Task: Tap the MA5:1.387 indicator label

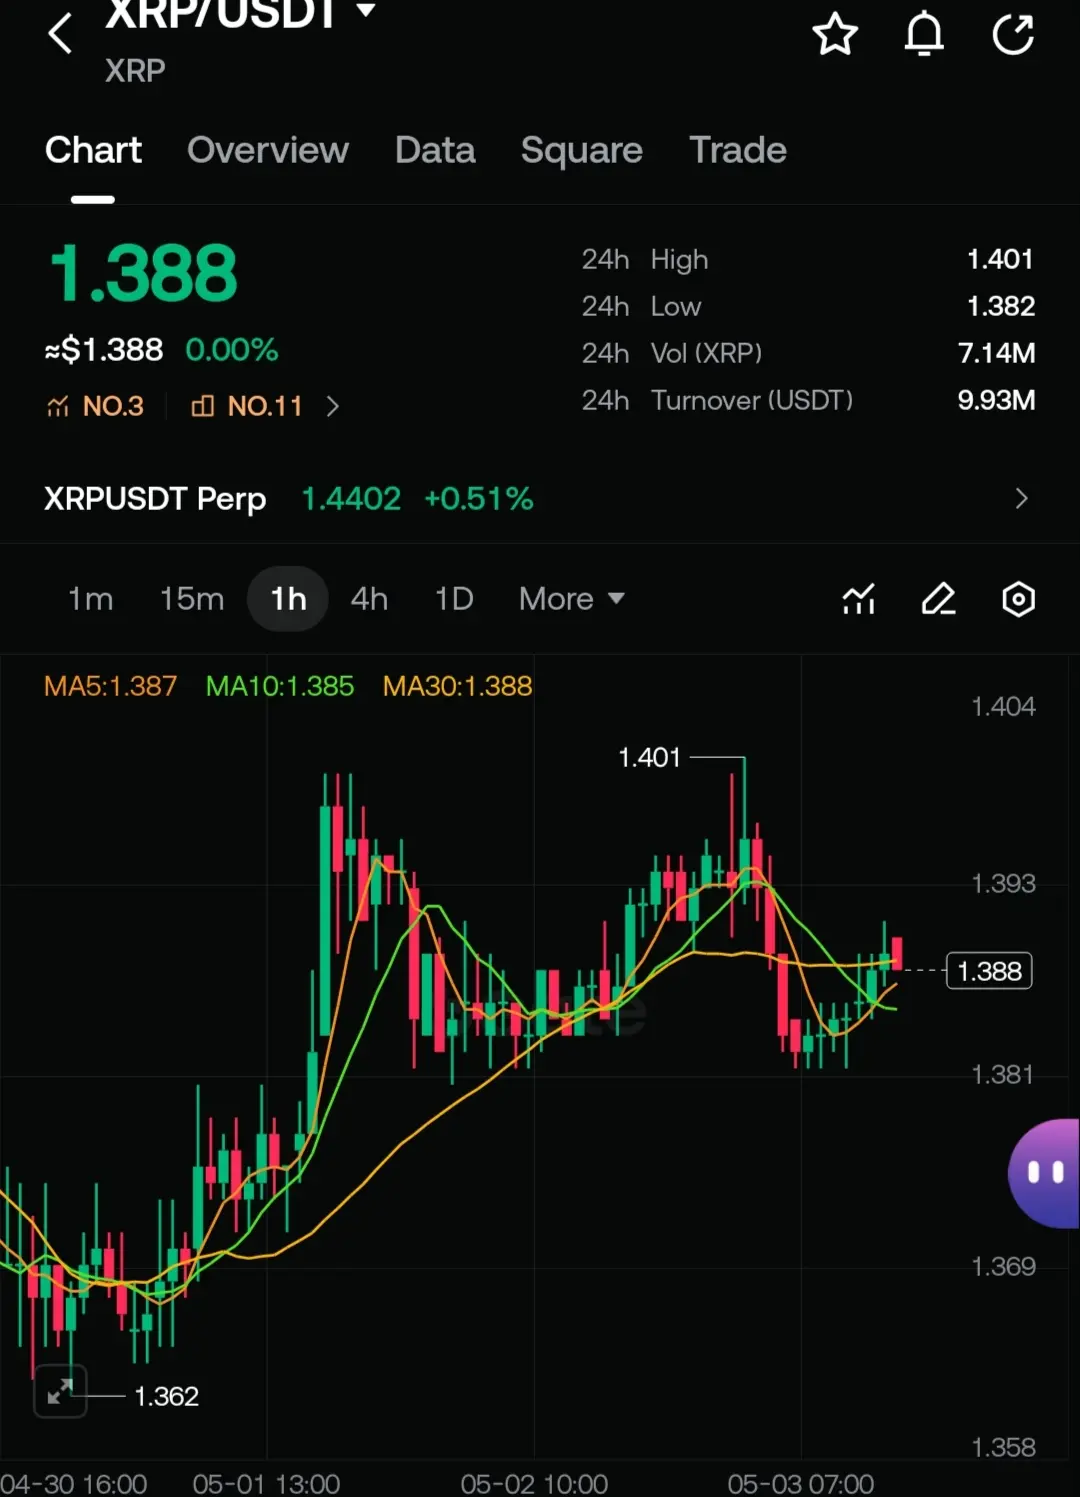Action: (110, 686)
